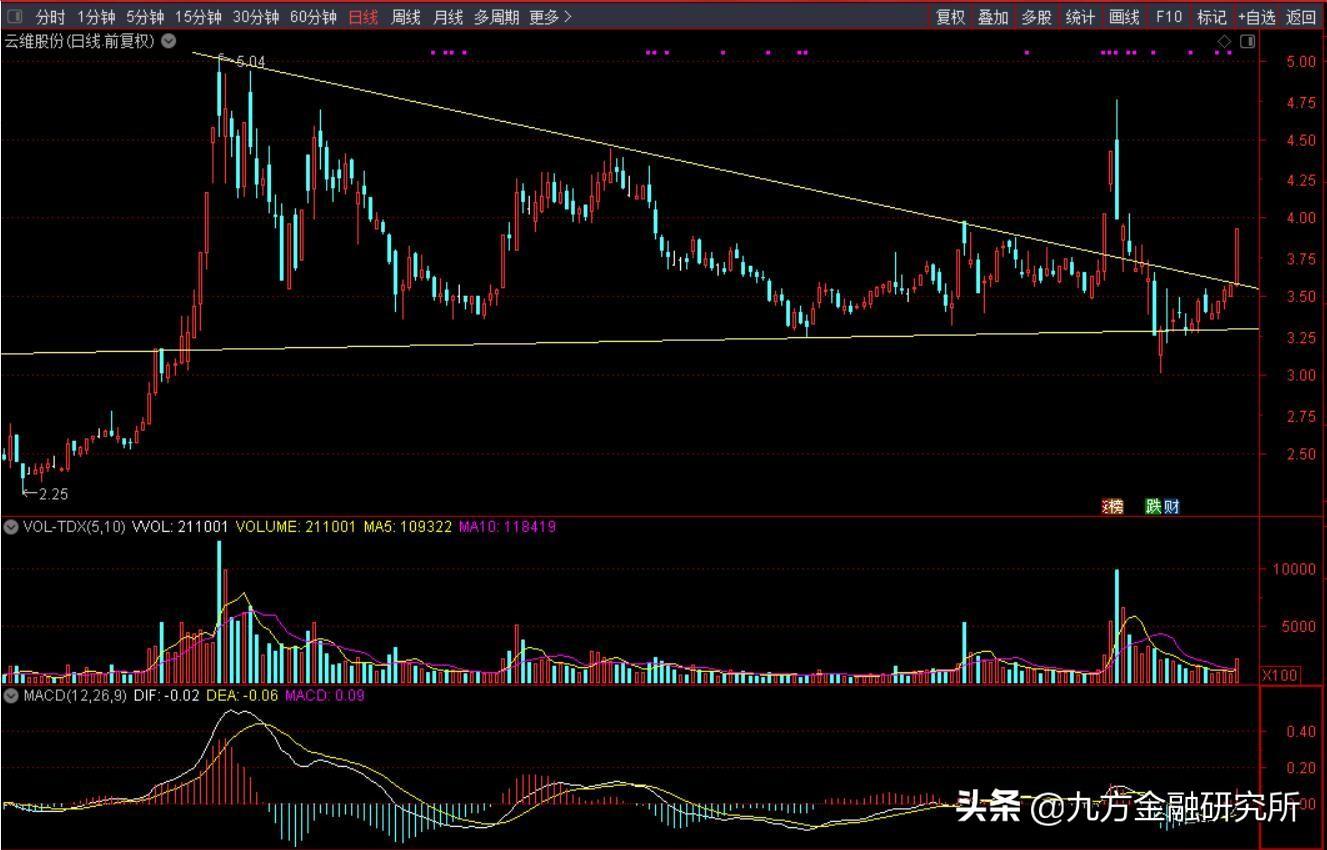Click the MA5: 109322 readout

click(408, 526)
